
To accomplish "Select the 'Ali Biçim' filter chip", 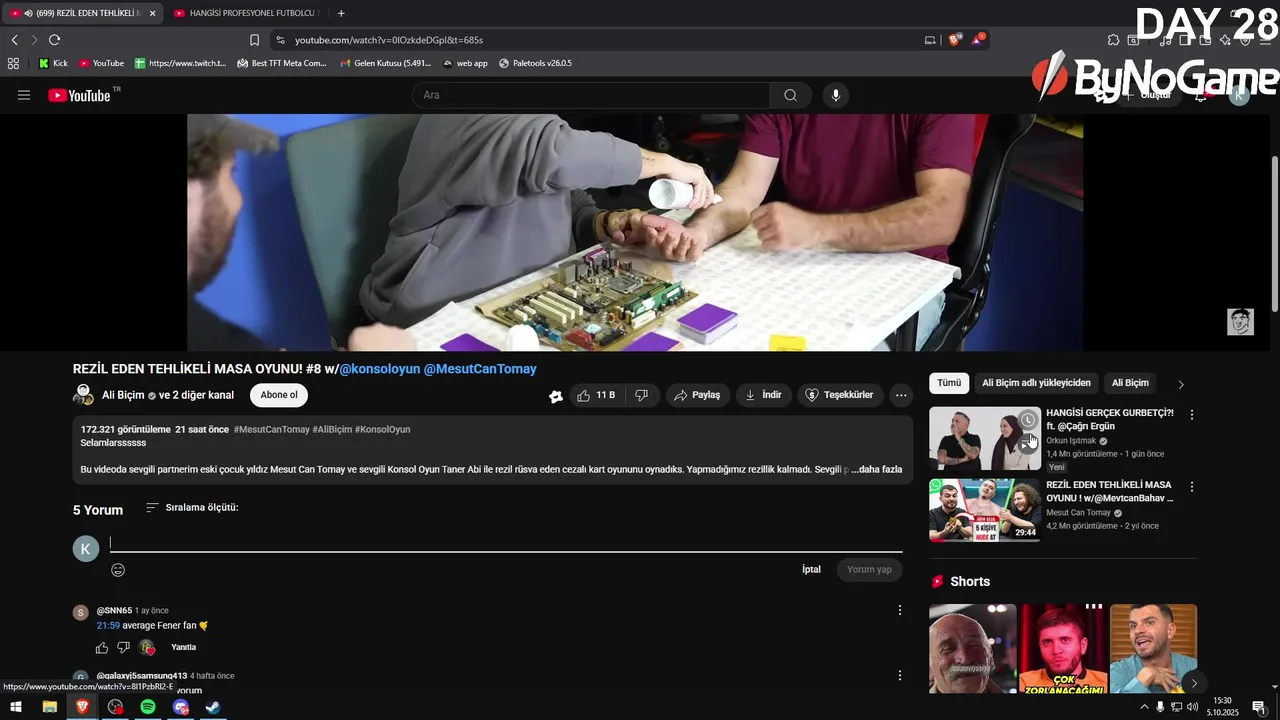I will [x=1130, y=383].
